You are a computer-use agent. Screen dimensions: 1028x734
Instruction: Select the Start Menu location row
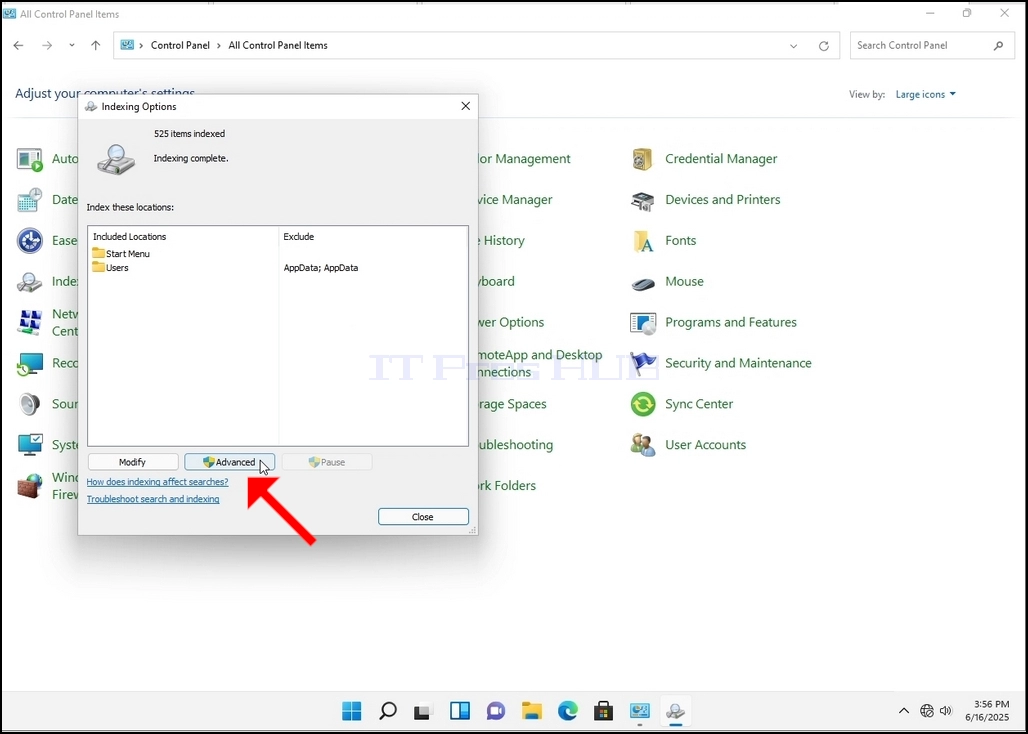point(278,254)
